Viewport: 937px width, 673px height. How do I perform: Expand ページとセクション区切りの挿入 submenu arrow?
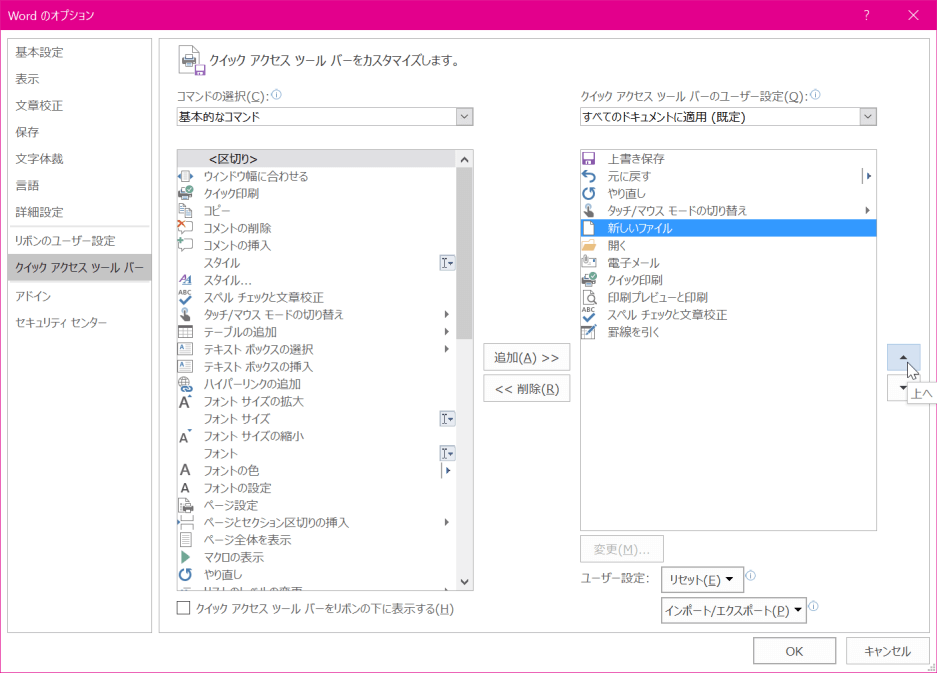[x=446, y=522]
